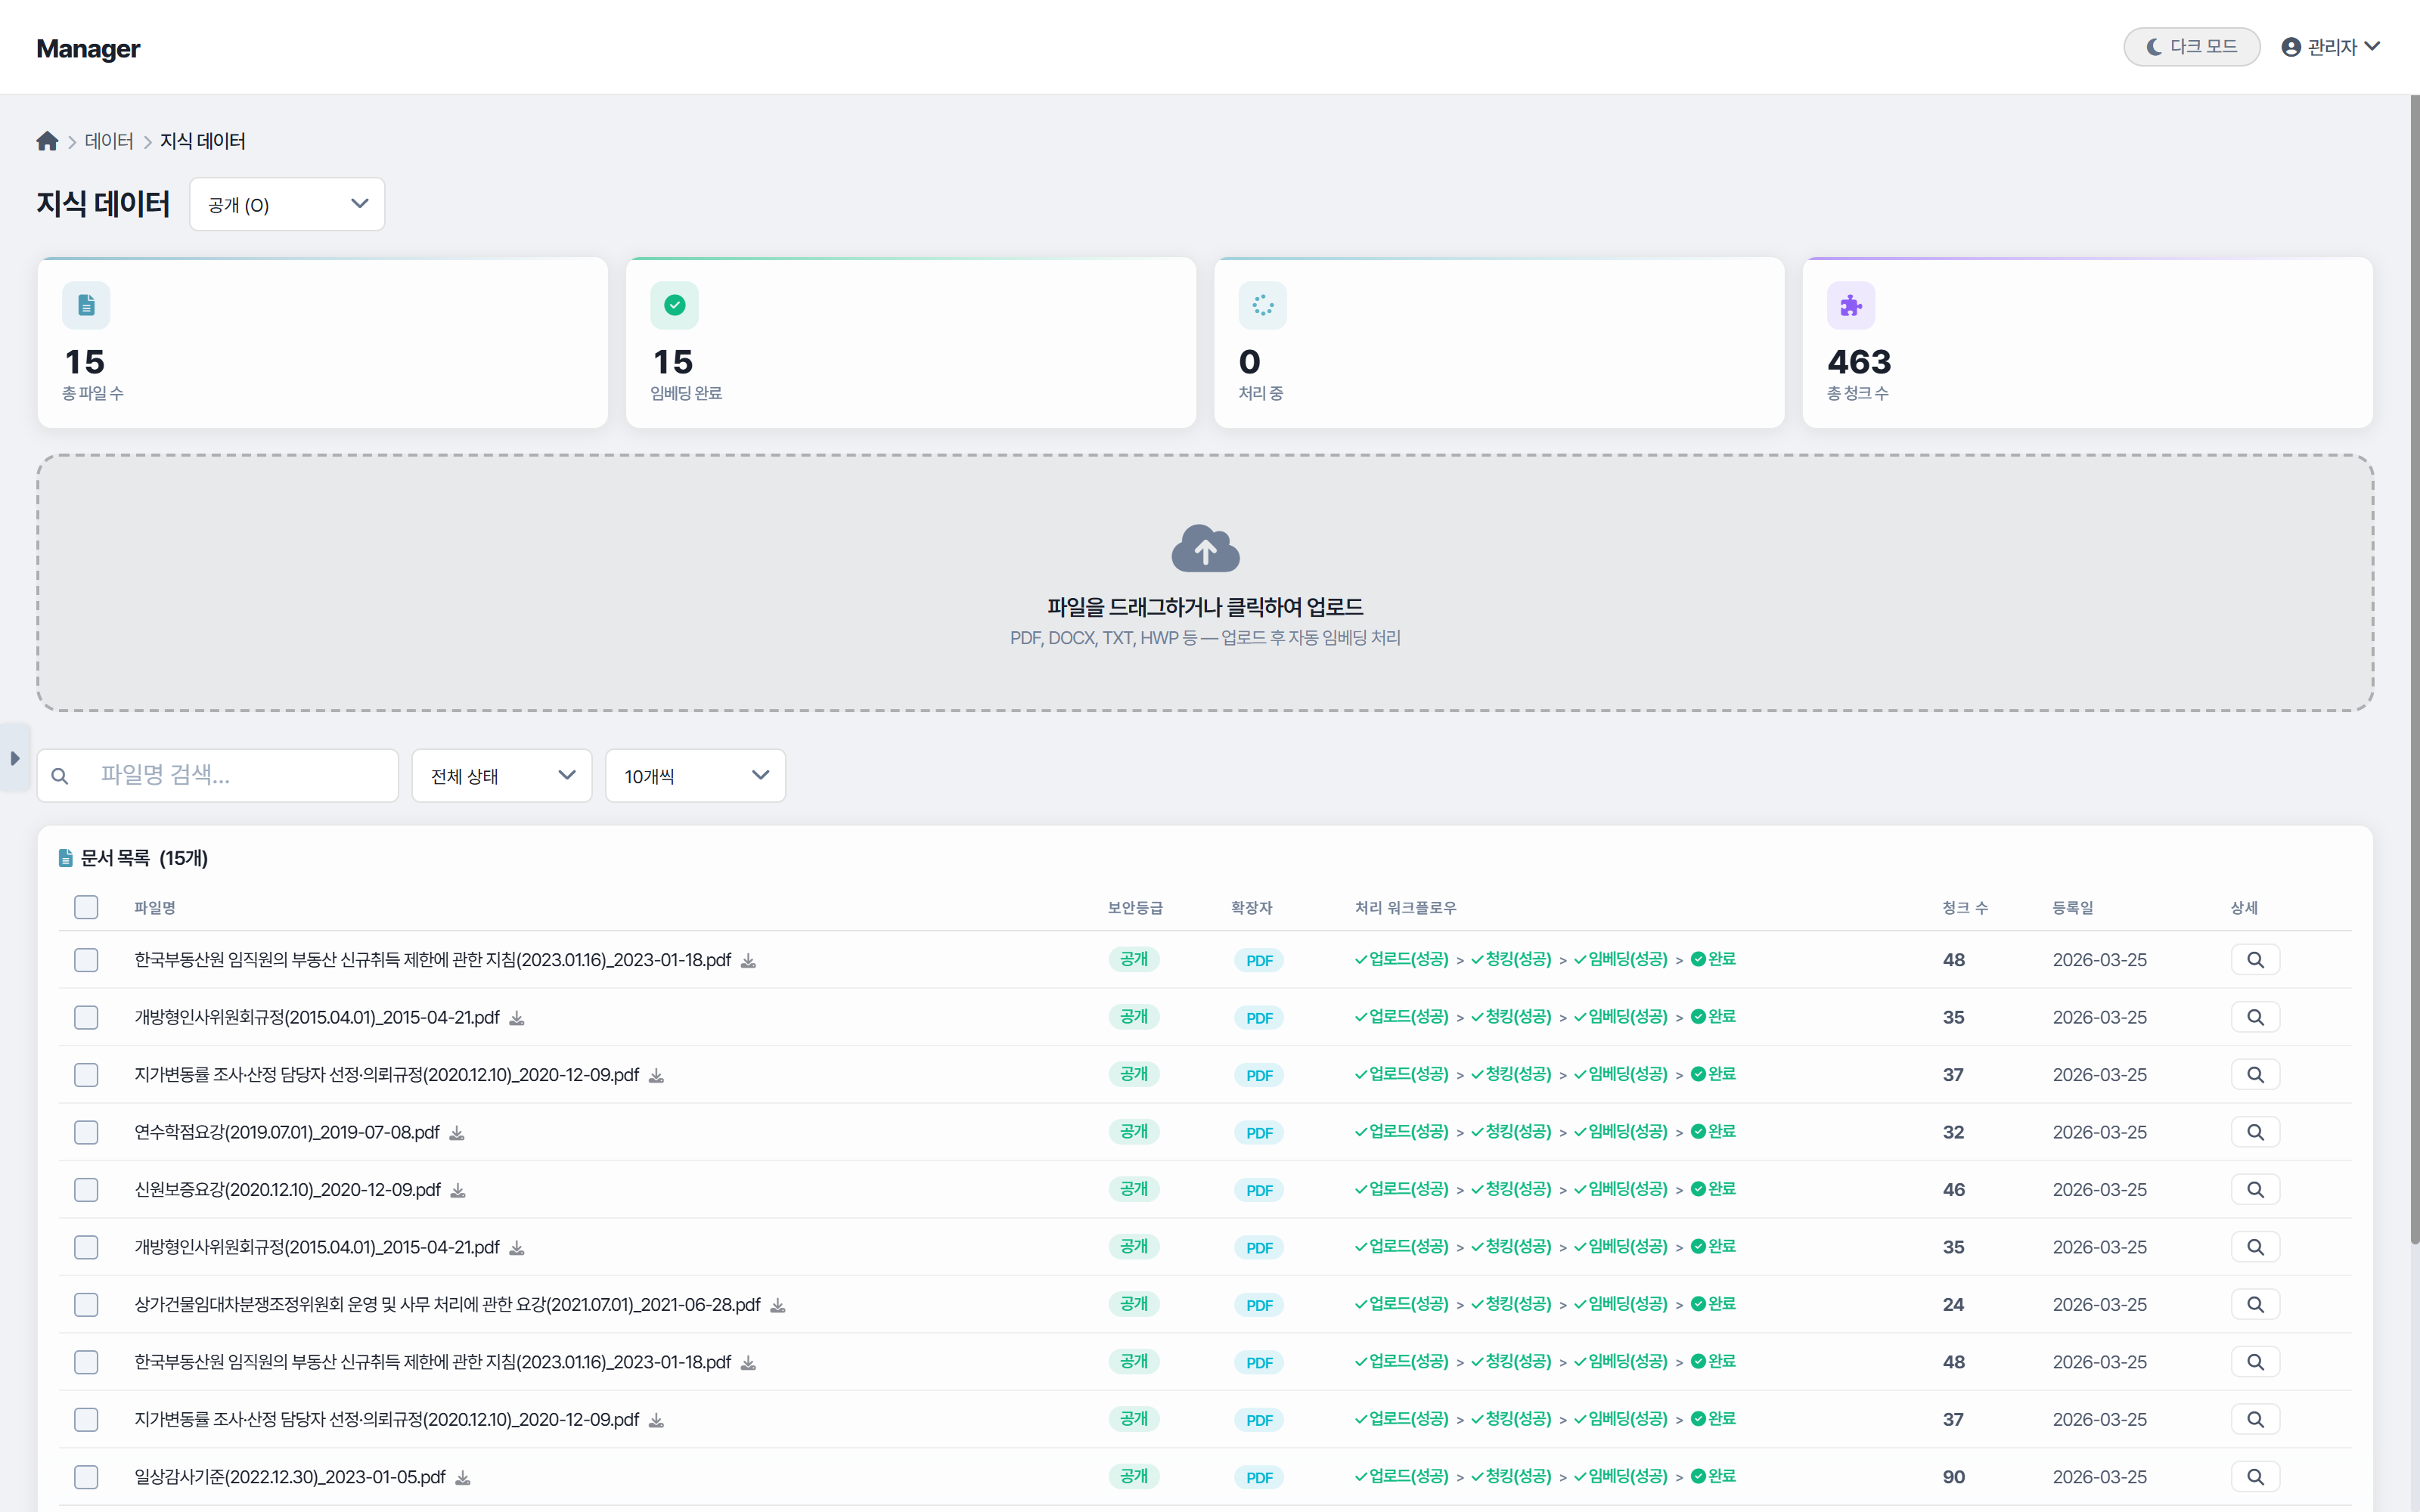The width and height of the screenshot is (2420, 1512).
Task: Check the 일상감사기준 row checkbox
Action: [86, 1477]
